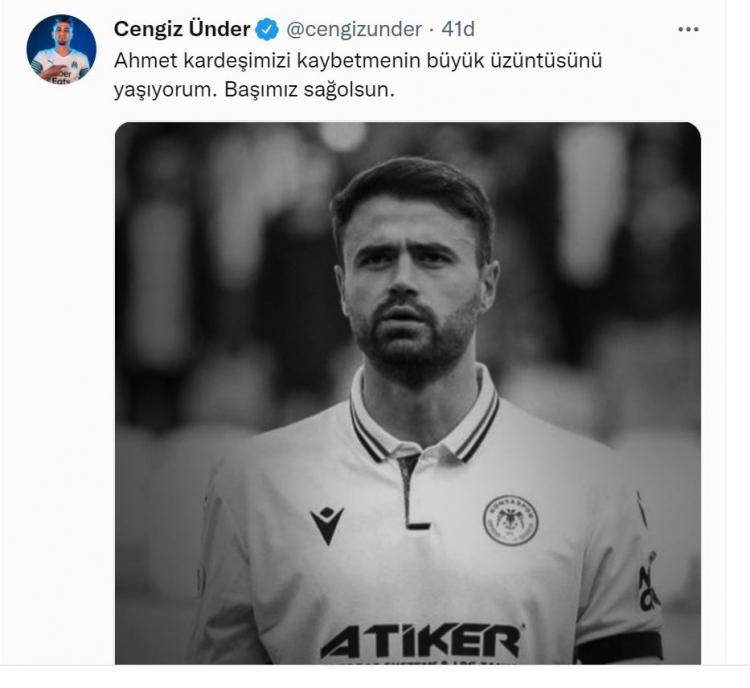Open Cengiz Ünder's round profile avatar
Viewport: 750px width, 688px height.
click(61, 50)
